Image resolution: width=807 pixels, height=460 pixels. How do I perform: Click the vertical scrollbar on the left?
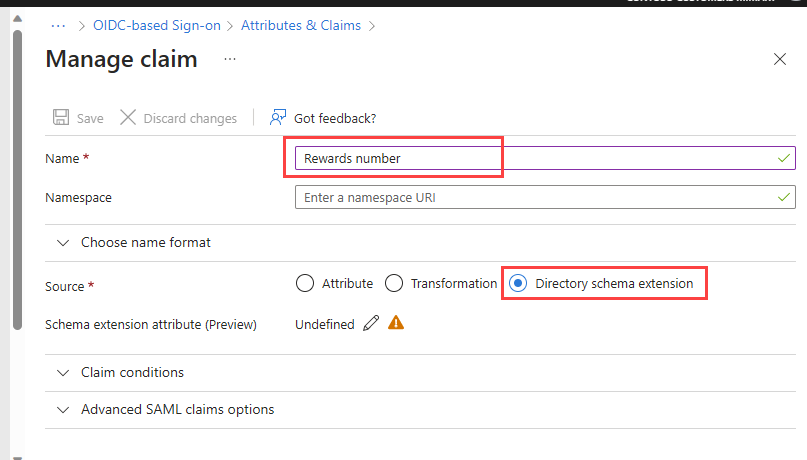(17, 180)
